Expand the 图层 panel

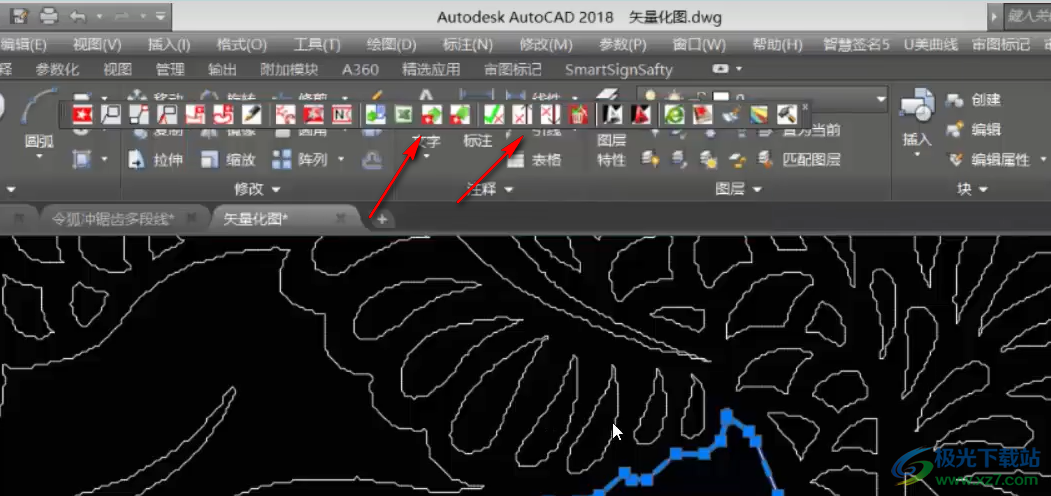(739, 189)
